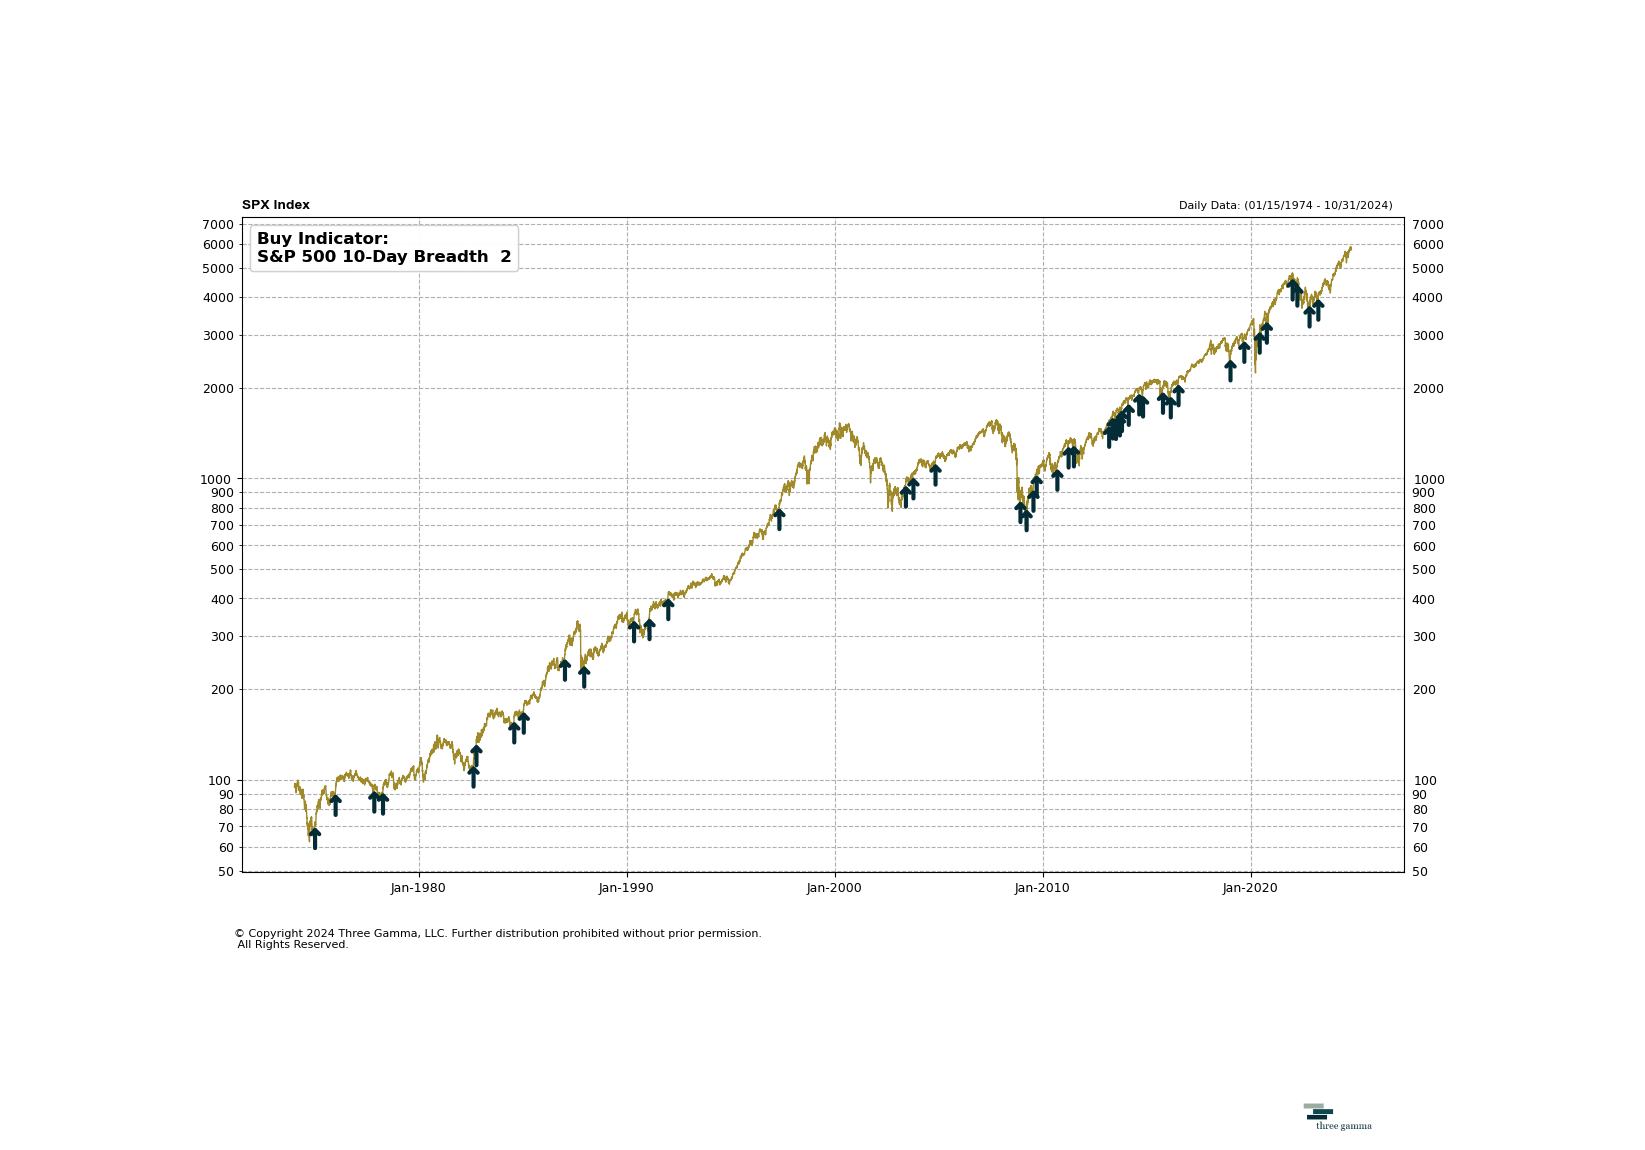This screenshot has width=1645, height=1150.
Task: Select the Jan-2000 x-axis label
Action: tap(834, 888)
